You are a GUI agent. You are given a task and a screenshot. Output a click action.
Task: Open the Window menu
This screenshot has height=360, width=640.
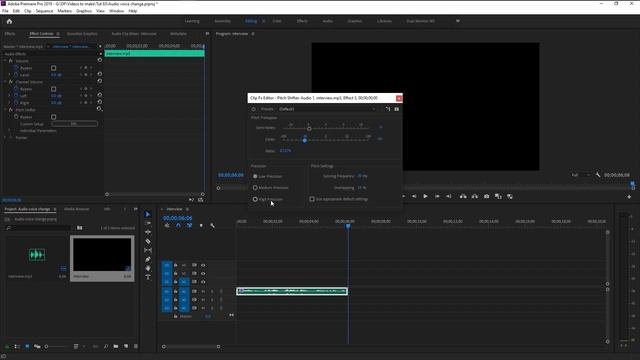[116, 11]
